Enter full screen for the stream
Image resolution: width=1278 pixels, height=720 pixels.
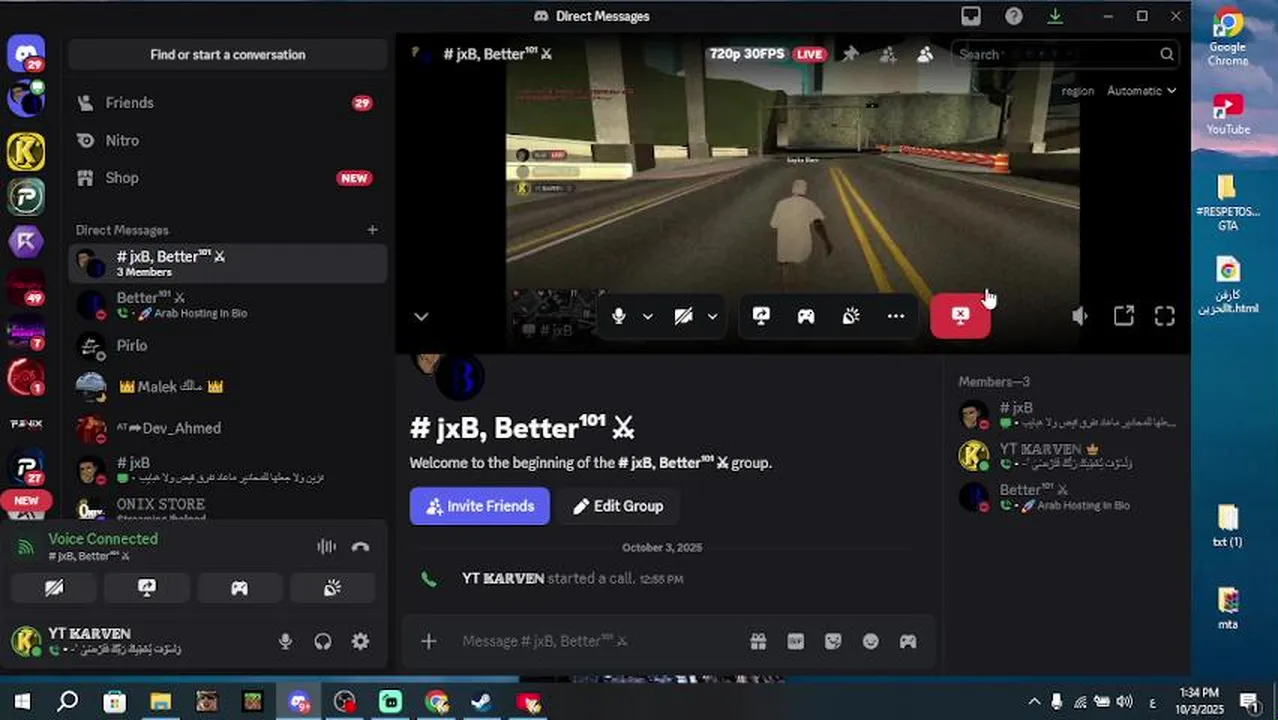coord(1165,316)
